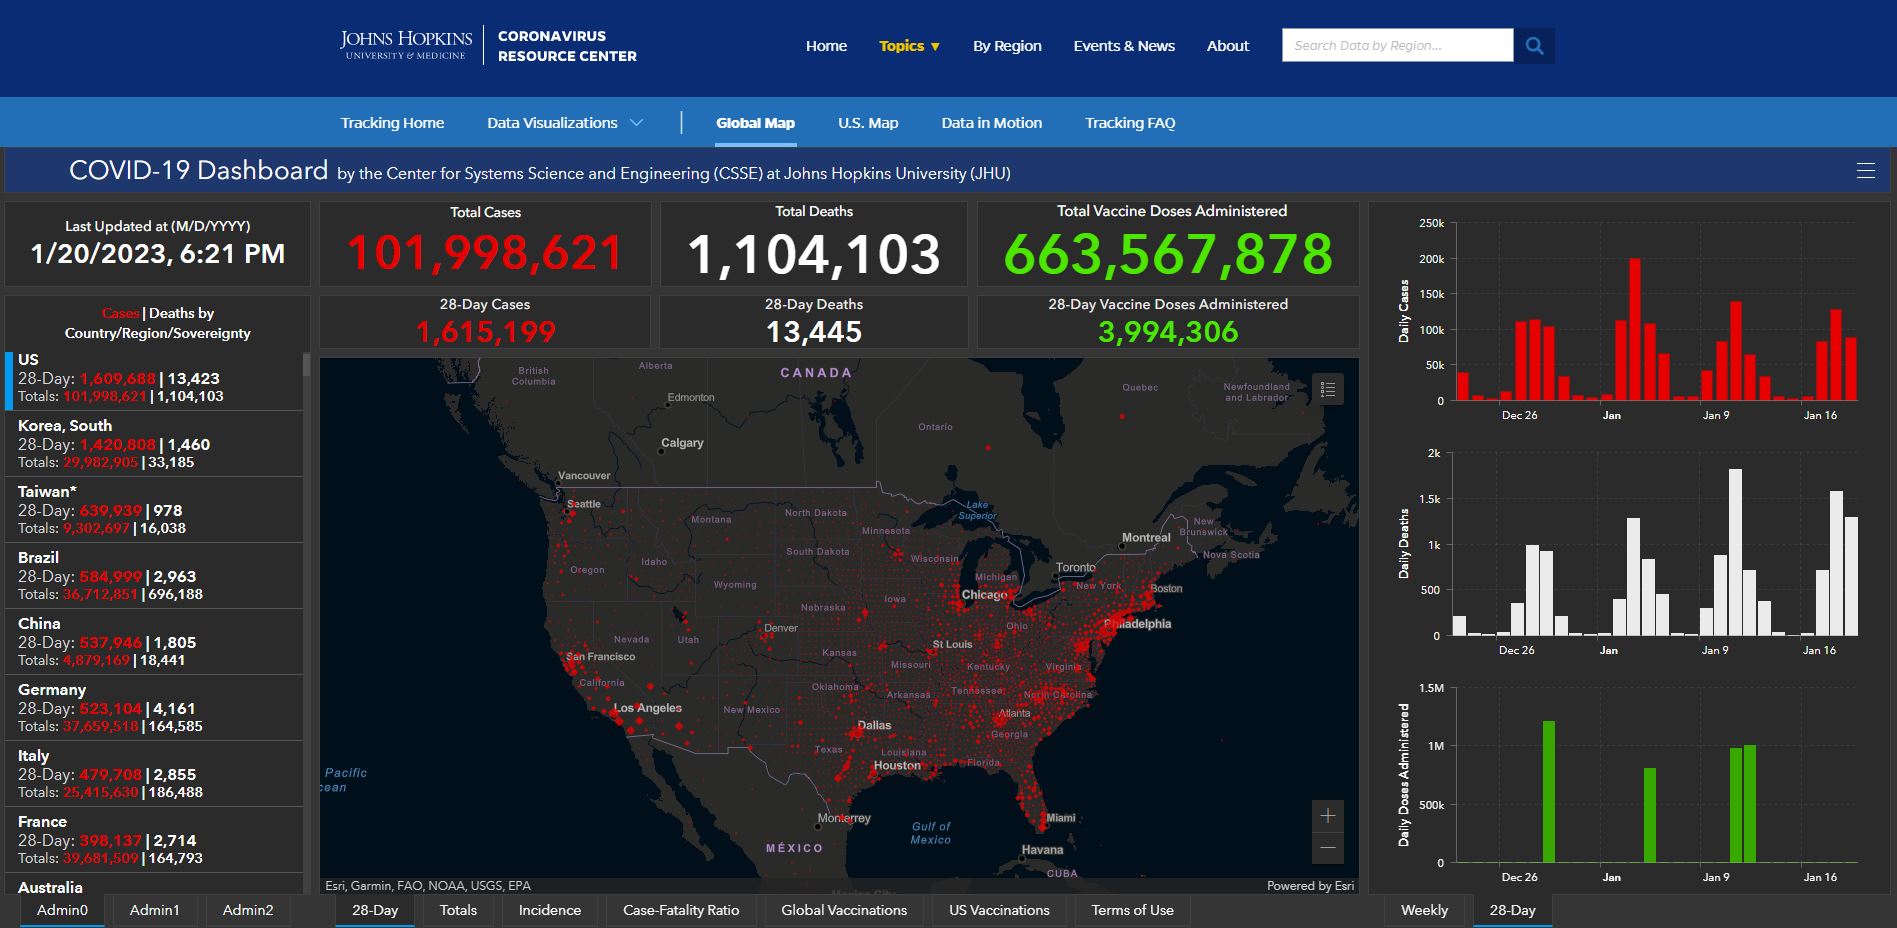Image resolution: width=1897 pixels, height=928 pixels.
Task: Switch to the Totals map tab
Action: pyautogui.click(x=458, y=911)
